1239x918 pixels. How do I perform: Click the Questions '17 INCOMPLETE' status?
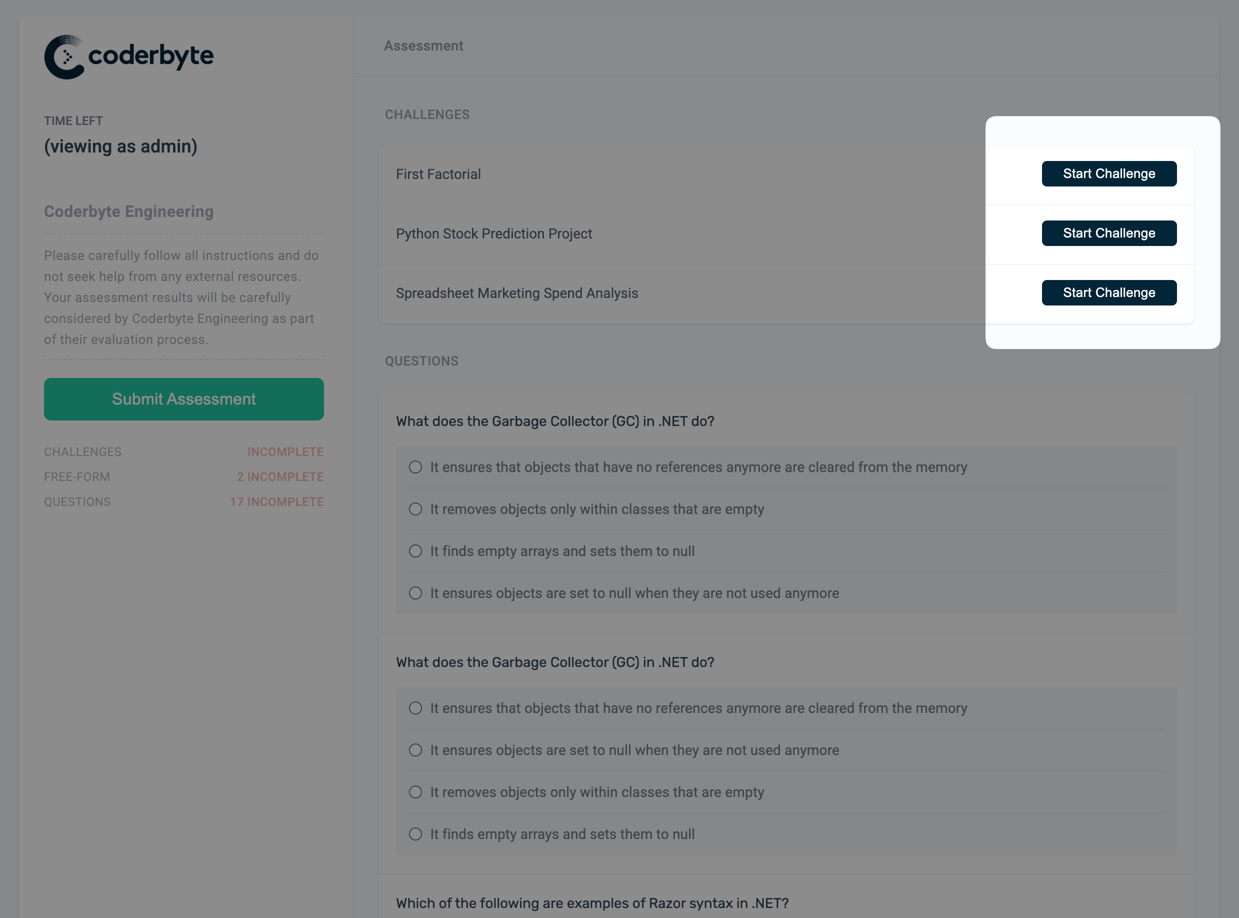(276, 502)
